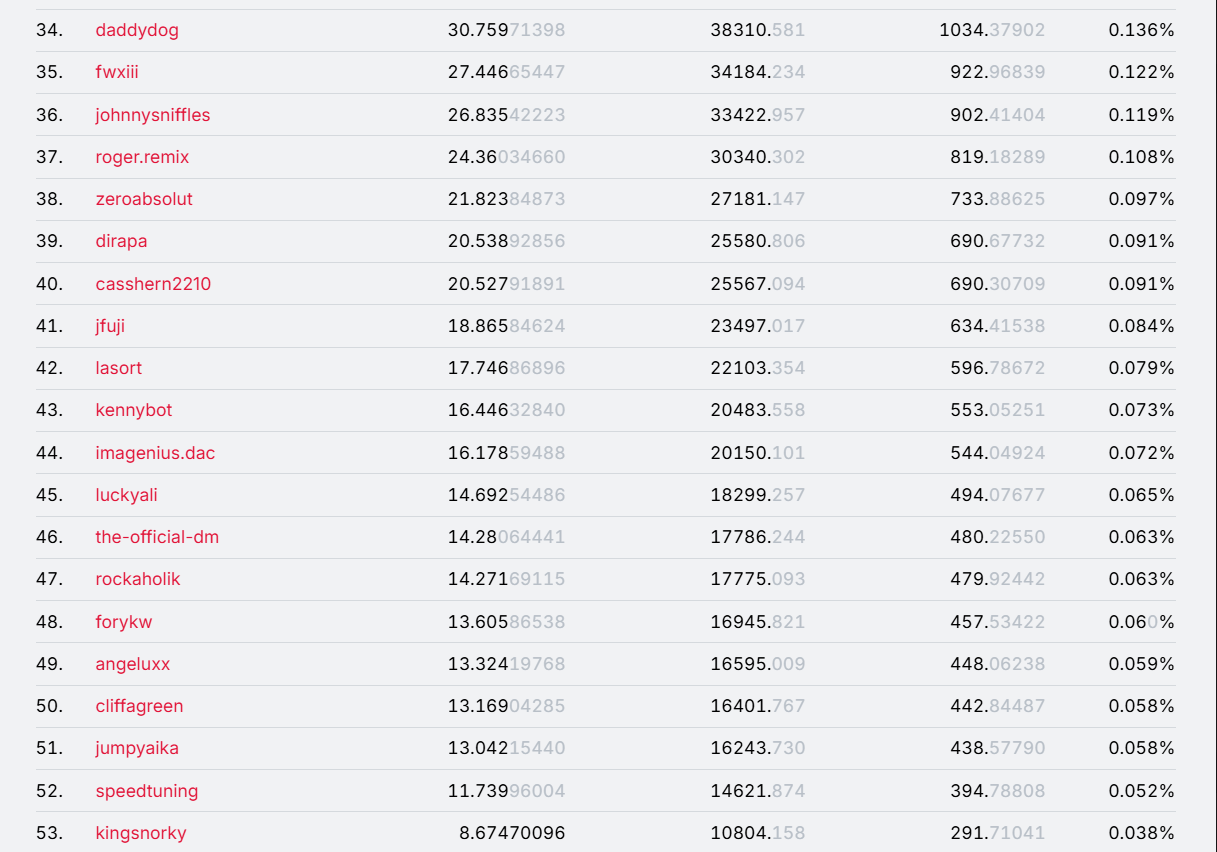Click the dirapa username link
Screen dimensions: 1217x852
point(121,241)
